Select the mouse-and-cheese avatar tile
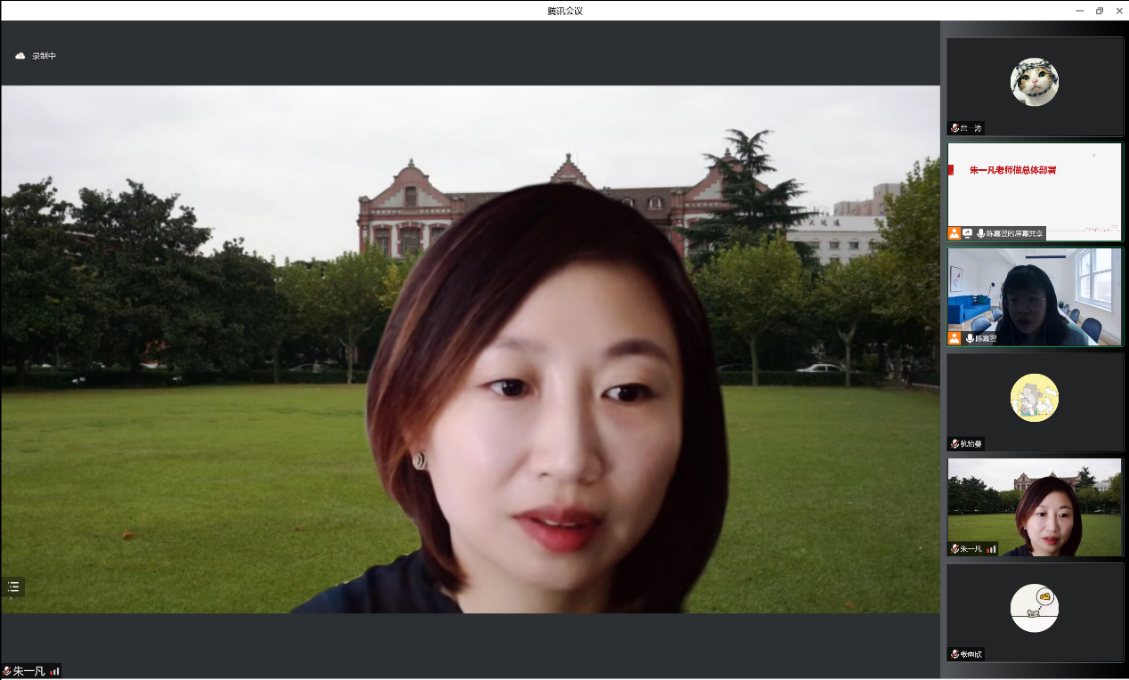Image resolution: width=1129 pixels, height=680 pixels. (x=1034, y=608)
